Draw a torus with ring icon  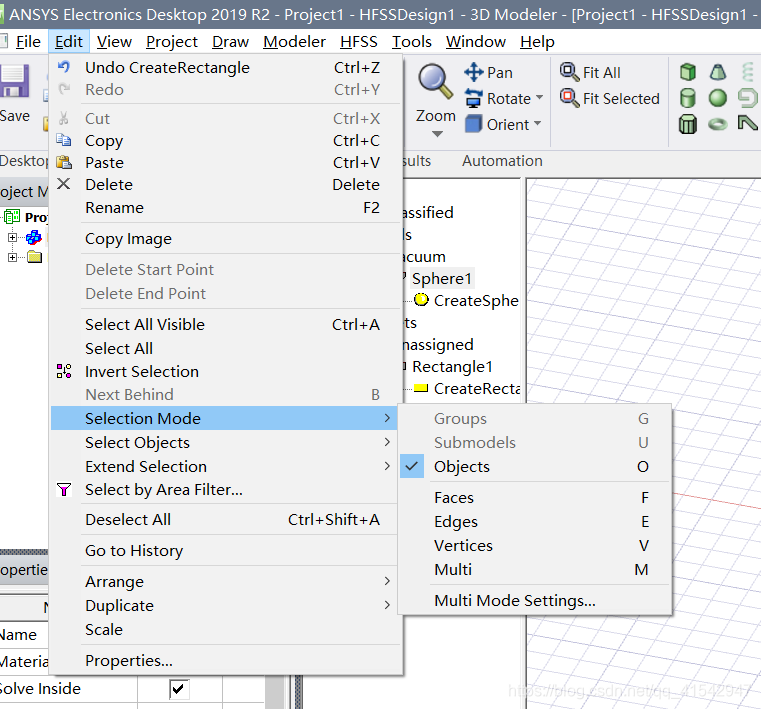(718, 124)
